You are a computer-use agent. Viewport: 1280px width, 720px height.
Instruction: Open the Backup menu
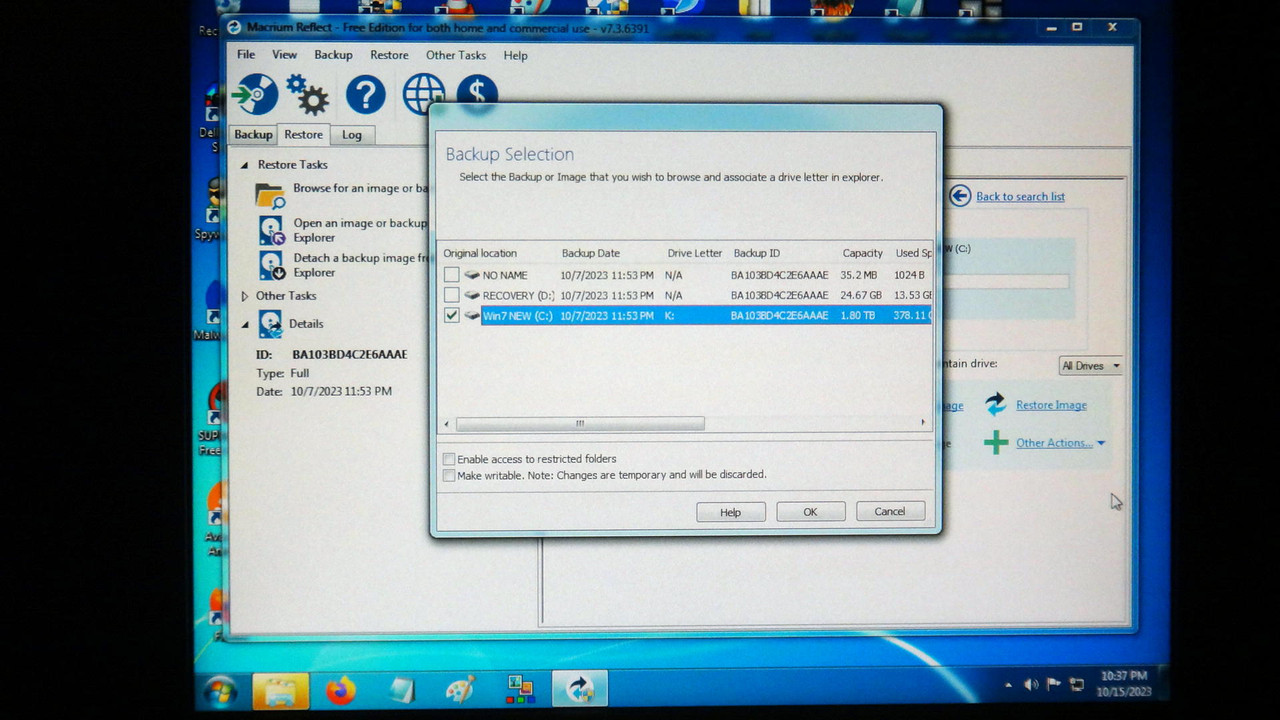pos(333,55)
